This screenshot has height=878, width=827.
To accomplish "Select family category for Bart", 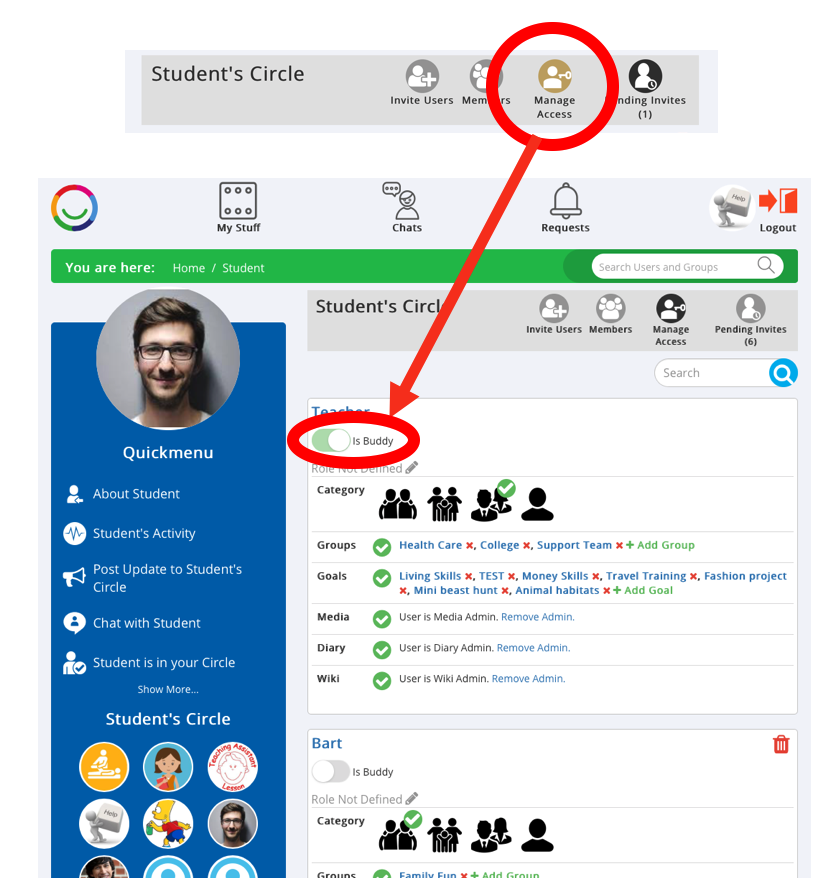I will point(445,834).
